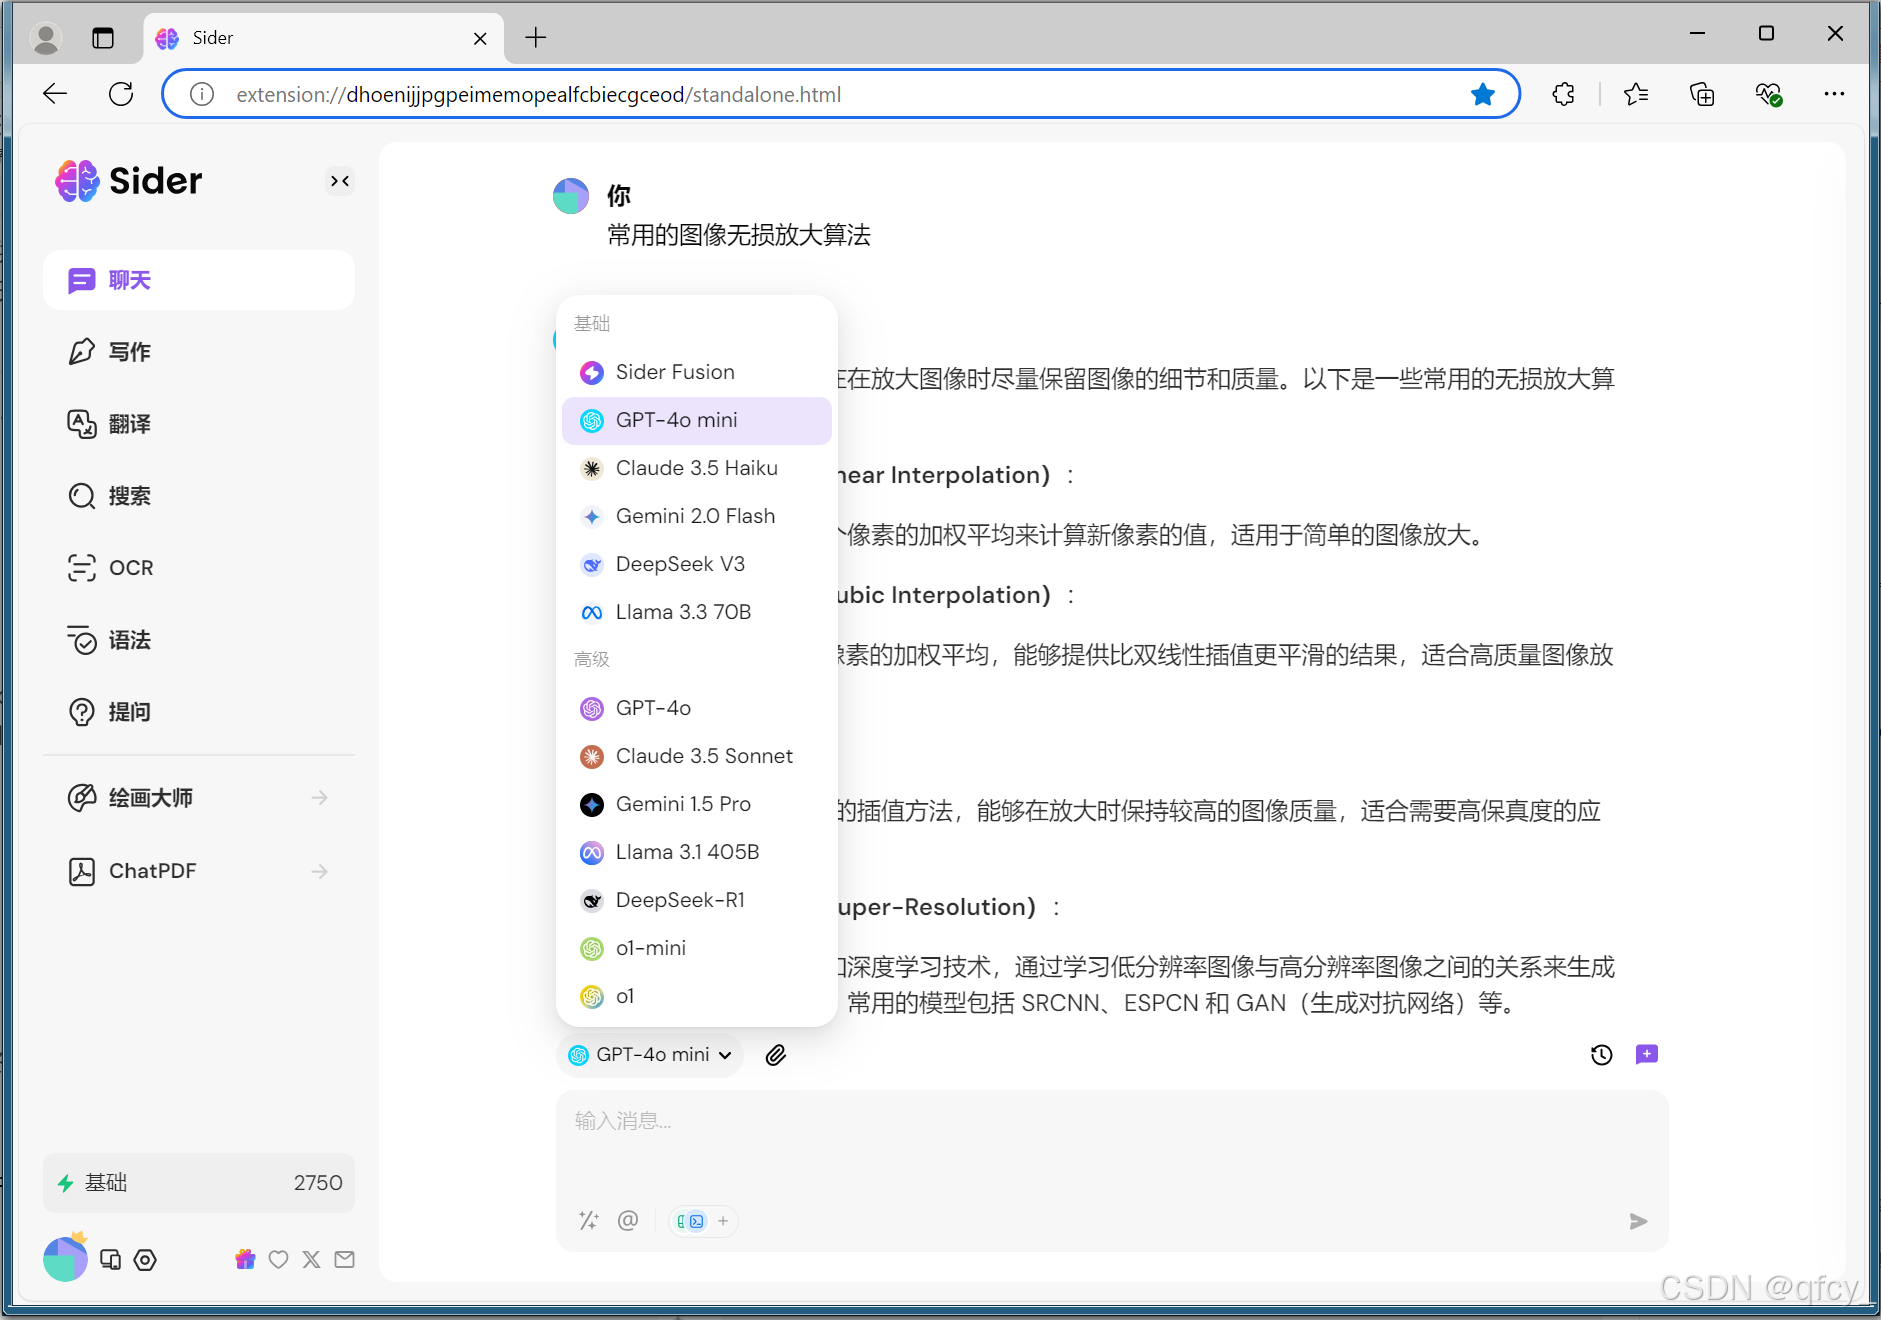The height and width of the screenshot is (1320, 1881).
Task: Click the devices icon beside avatar
Action: pyautogui.click(x=111, y=1260)
